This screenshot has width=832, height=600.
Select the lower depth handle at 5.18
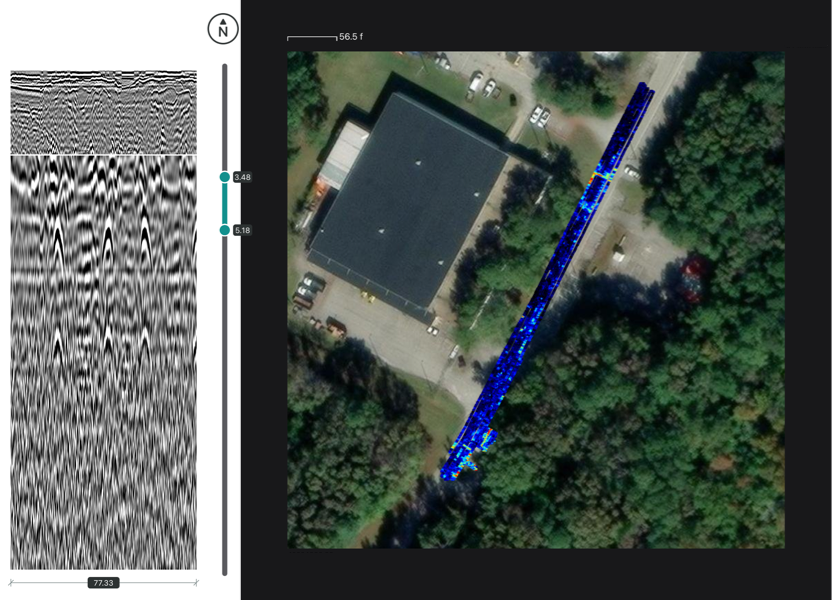(225, 230)
